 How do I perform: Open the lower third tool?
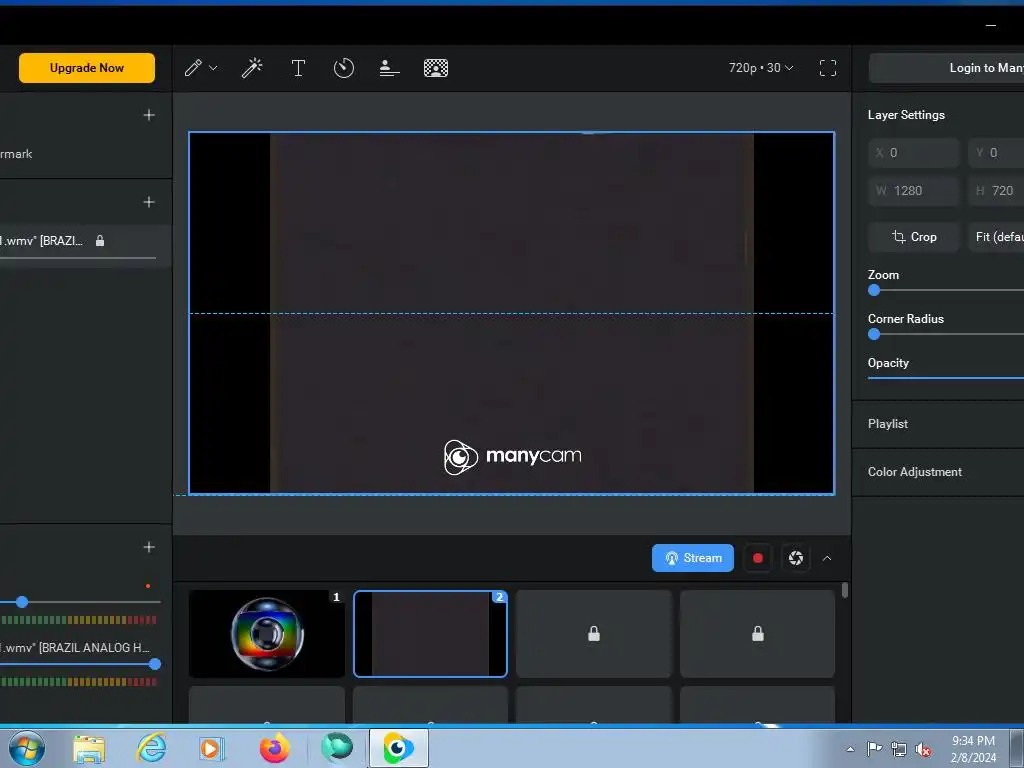click(x=389, y=68)
